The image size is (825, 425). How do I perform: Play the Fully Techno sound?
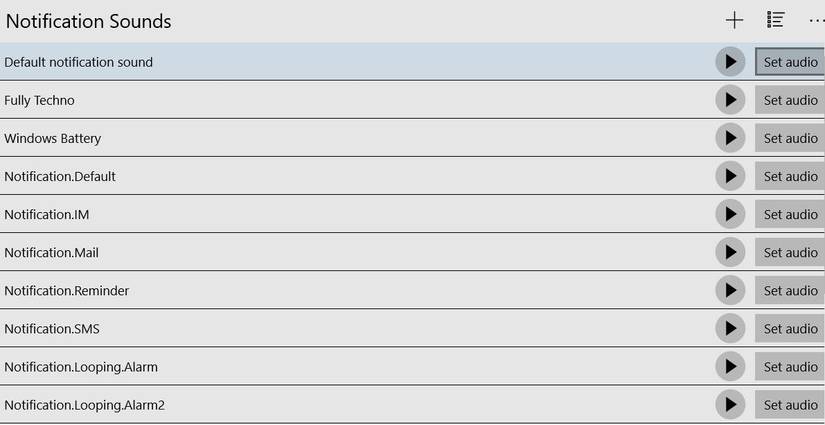(730, 100)
